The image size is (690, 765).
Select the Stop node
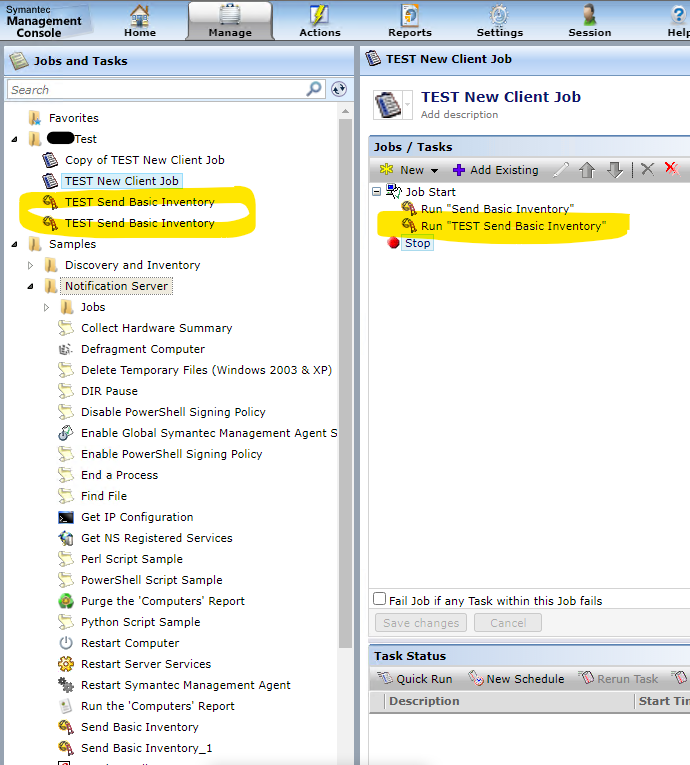click(417, 243)
